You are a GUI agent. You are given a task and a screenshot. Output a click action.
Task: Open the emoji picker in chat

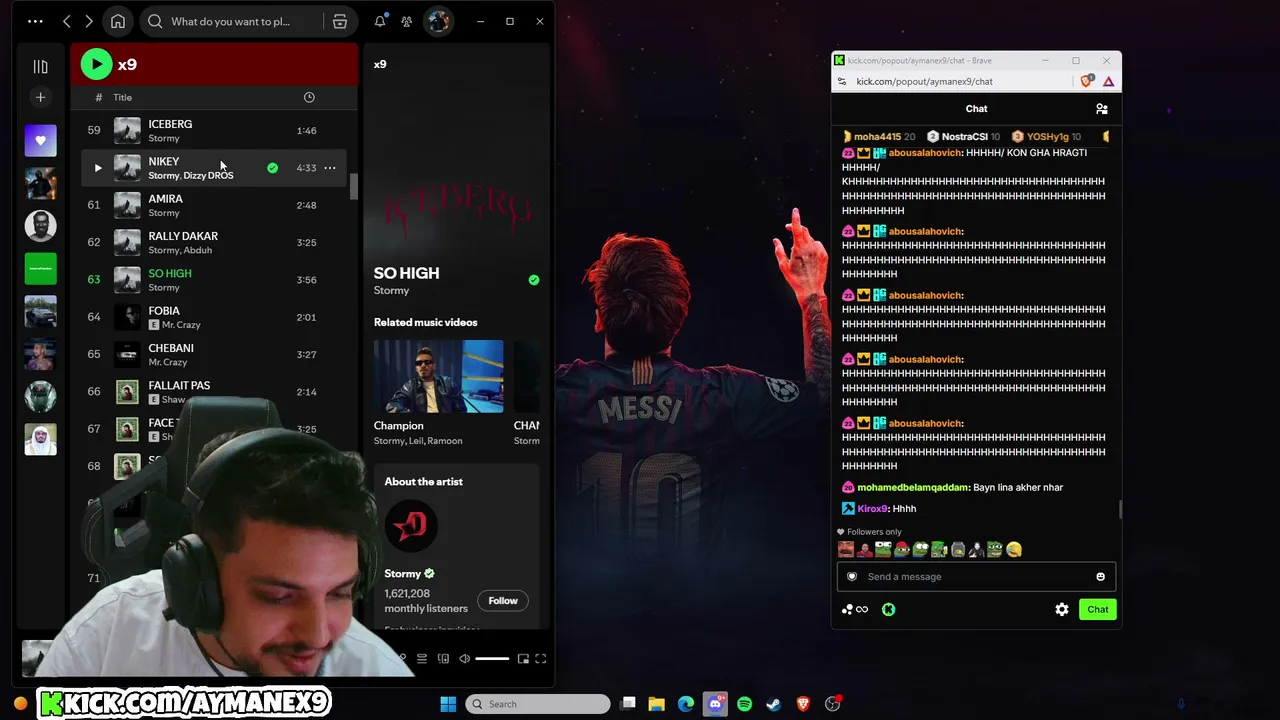pos(1101,577)
